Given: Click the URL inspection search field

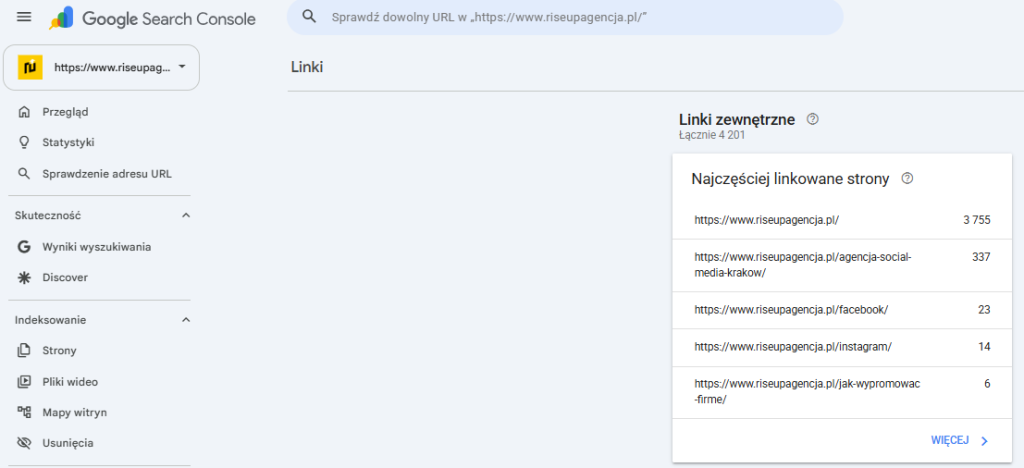Looking at the screenshot, I should click(565, 17).
